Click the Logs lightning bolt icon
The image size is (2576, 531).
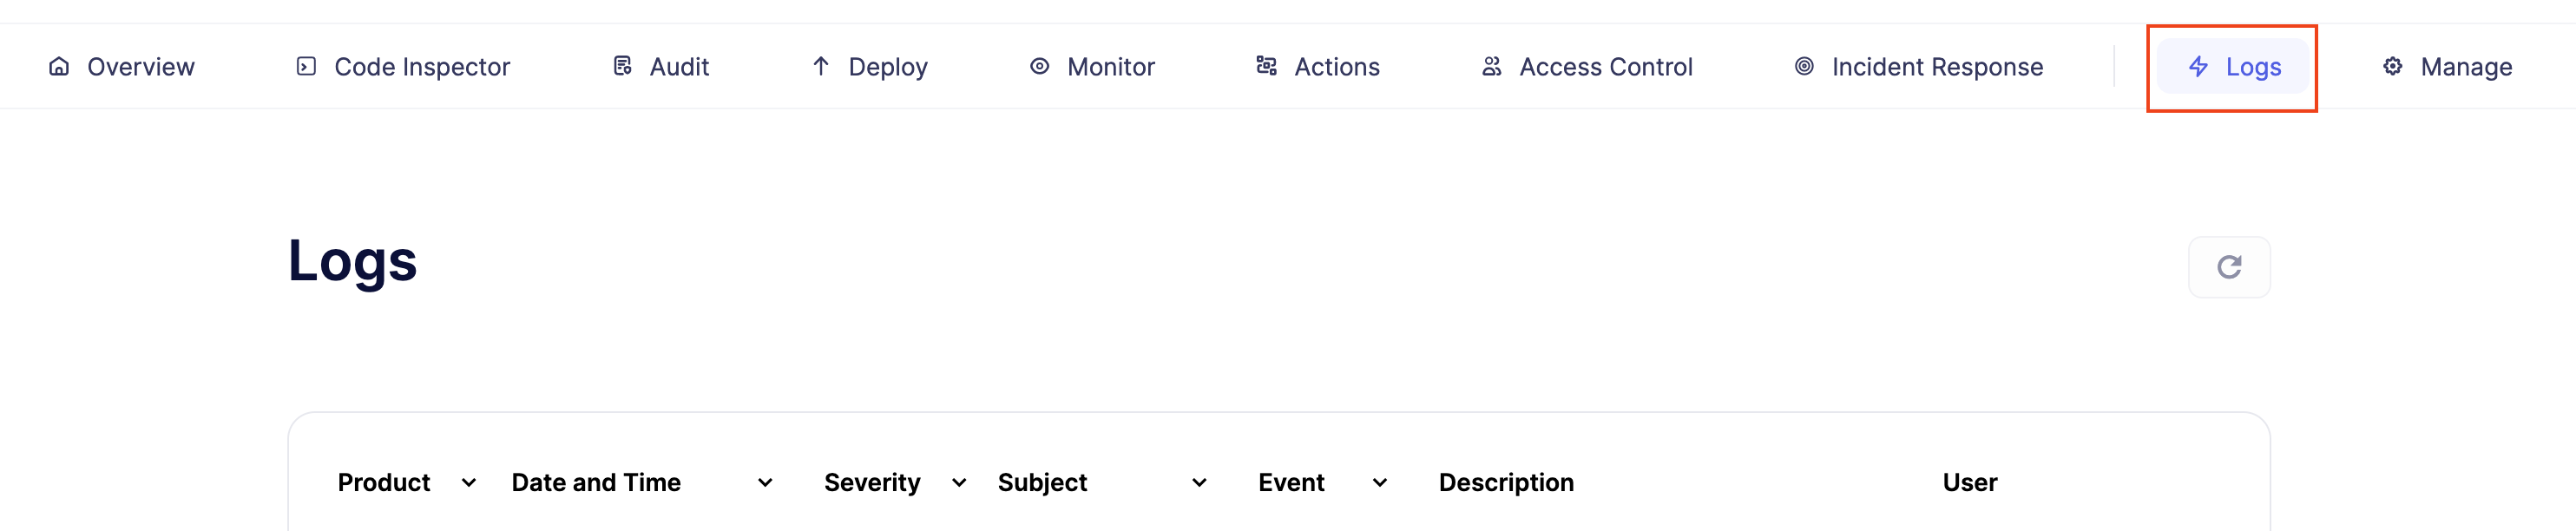tap(2198, 66)
